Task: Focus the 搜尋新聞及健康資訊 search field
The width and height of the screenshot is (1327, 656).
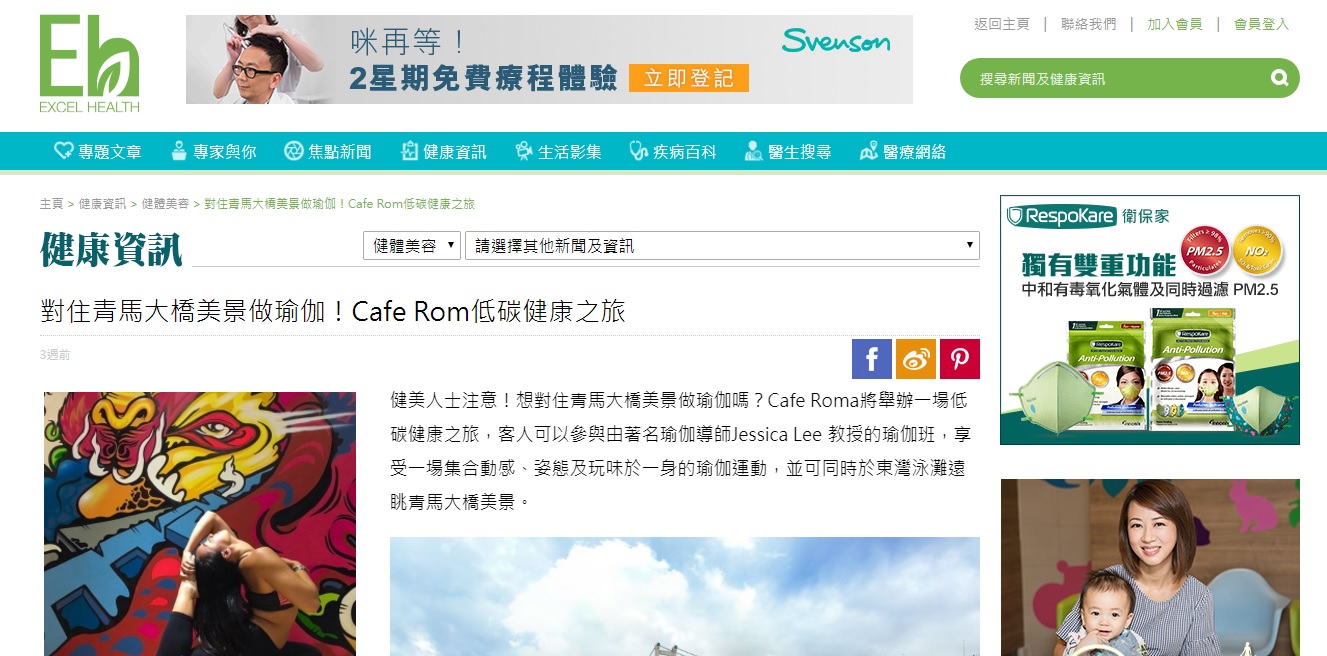Action: pos(1110,78)
